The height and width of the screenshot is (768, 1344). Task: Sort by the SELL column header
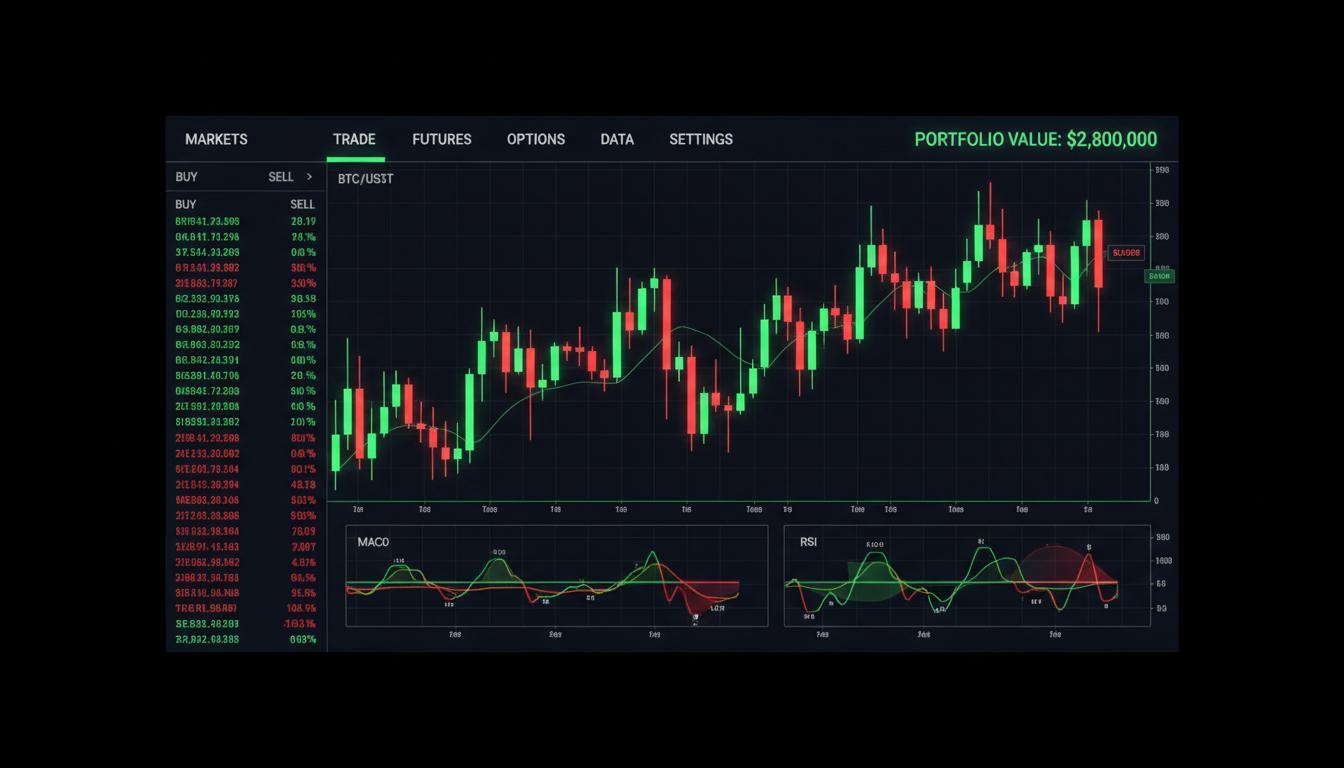[302, 204]
